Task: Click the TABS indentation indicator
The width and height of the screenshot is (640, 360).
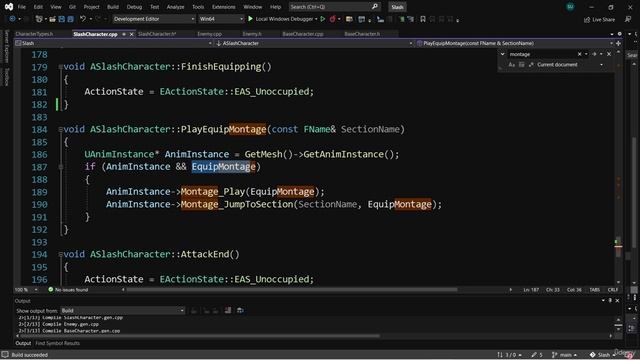Action: (595, 290)
